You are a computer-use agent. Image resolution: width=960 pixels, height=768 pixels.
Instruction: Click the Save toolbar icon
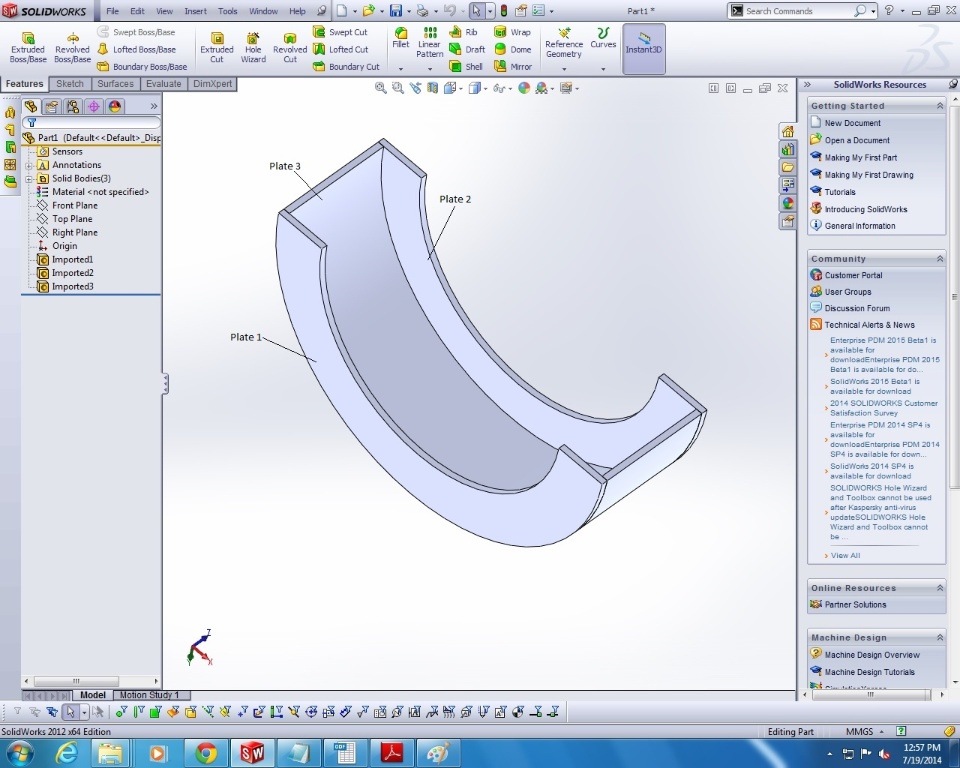pyautogui.click(x=396, y=11)
